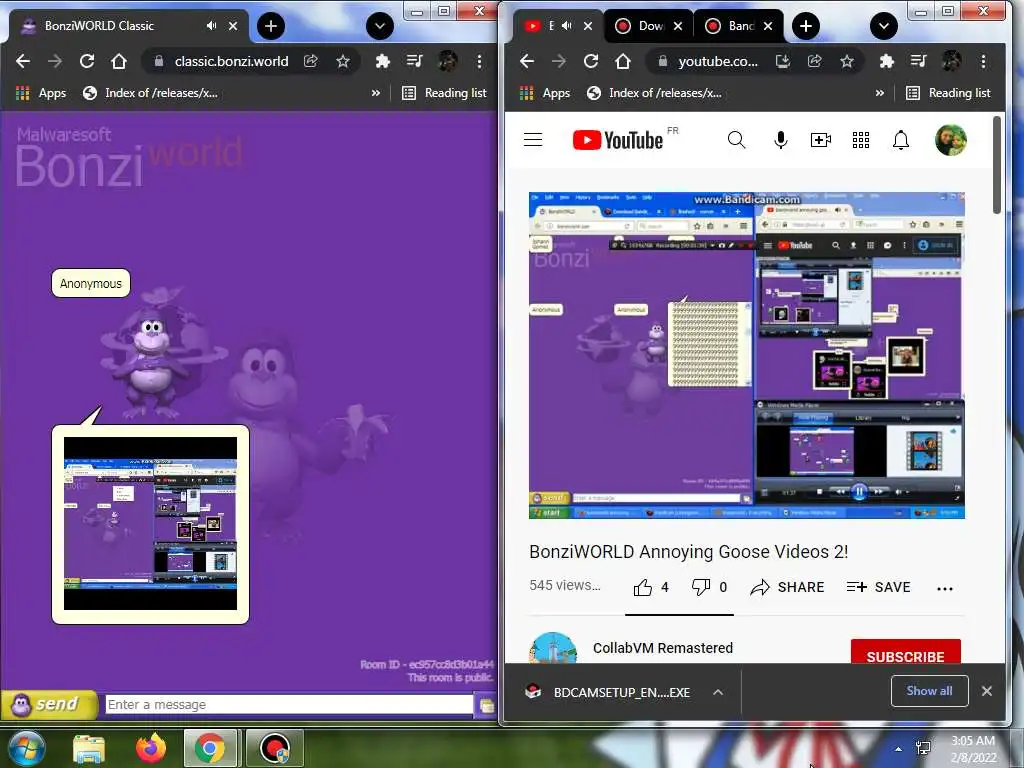This screenshot has width=1024, height=768.
Task: Install YouTube app from address bar icon
Action: tap(782, 61)
